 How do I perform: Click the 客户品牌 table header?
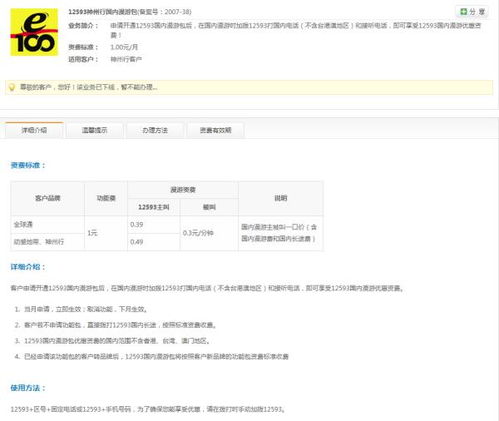[x=48, y=198]
